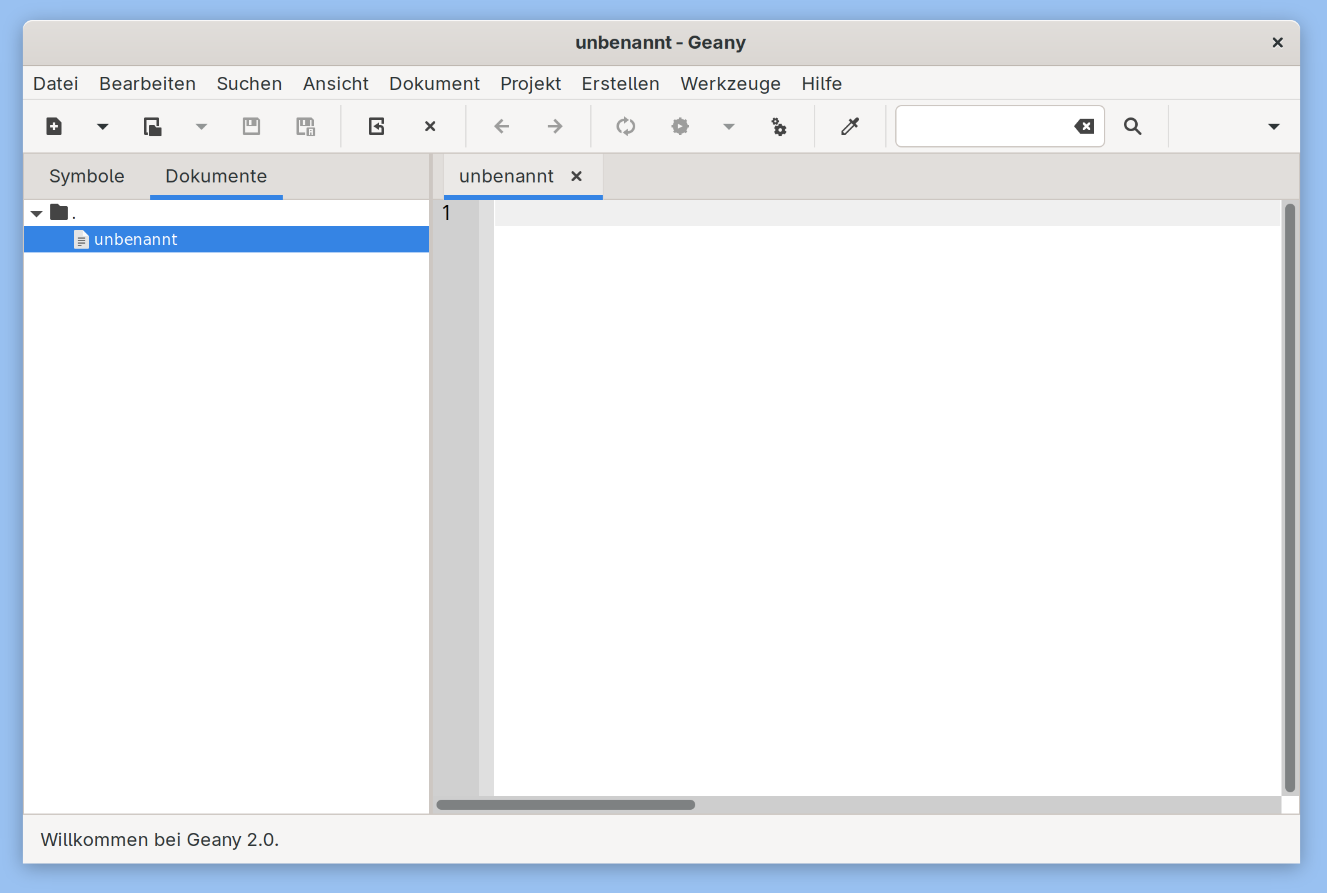Click the vertical editor scrollbar
Viewport: 1327px width, 893px height.
1290,498
